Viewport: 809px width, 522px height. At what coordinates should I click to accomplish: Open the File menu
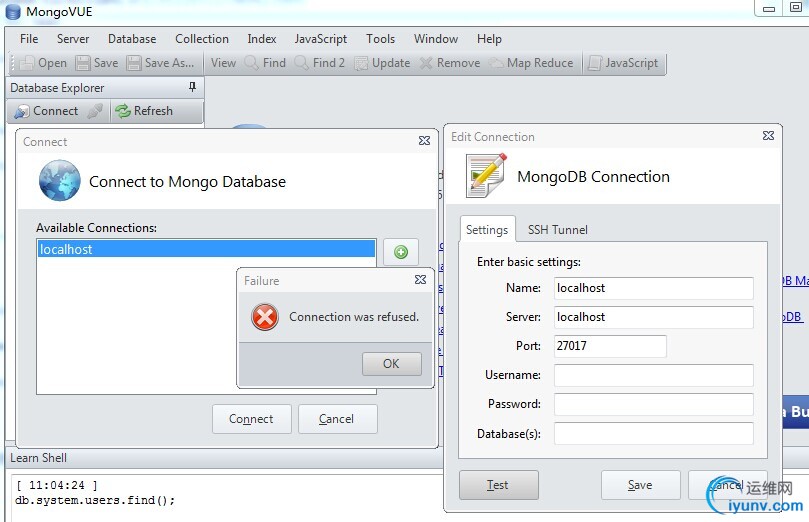click(29, 39)
